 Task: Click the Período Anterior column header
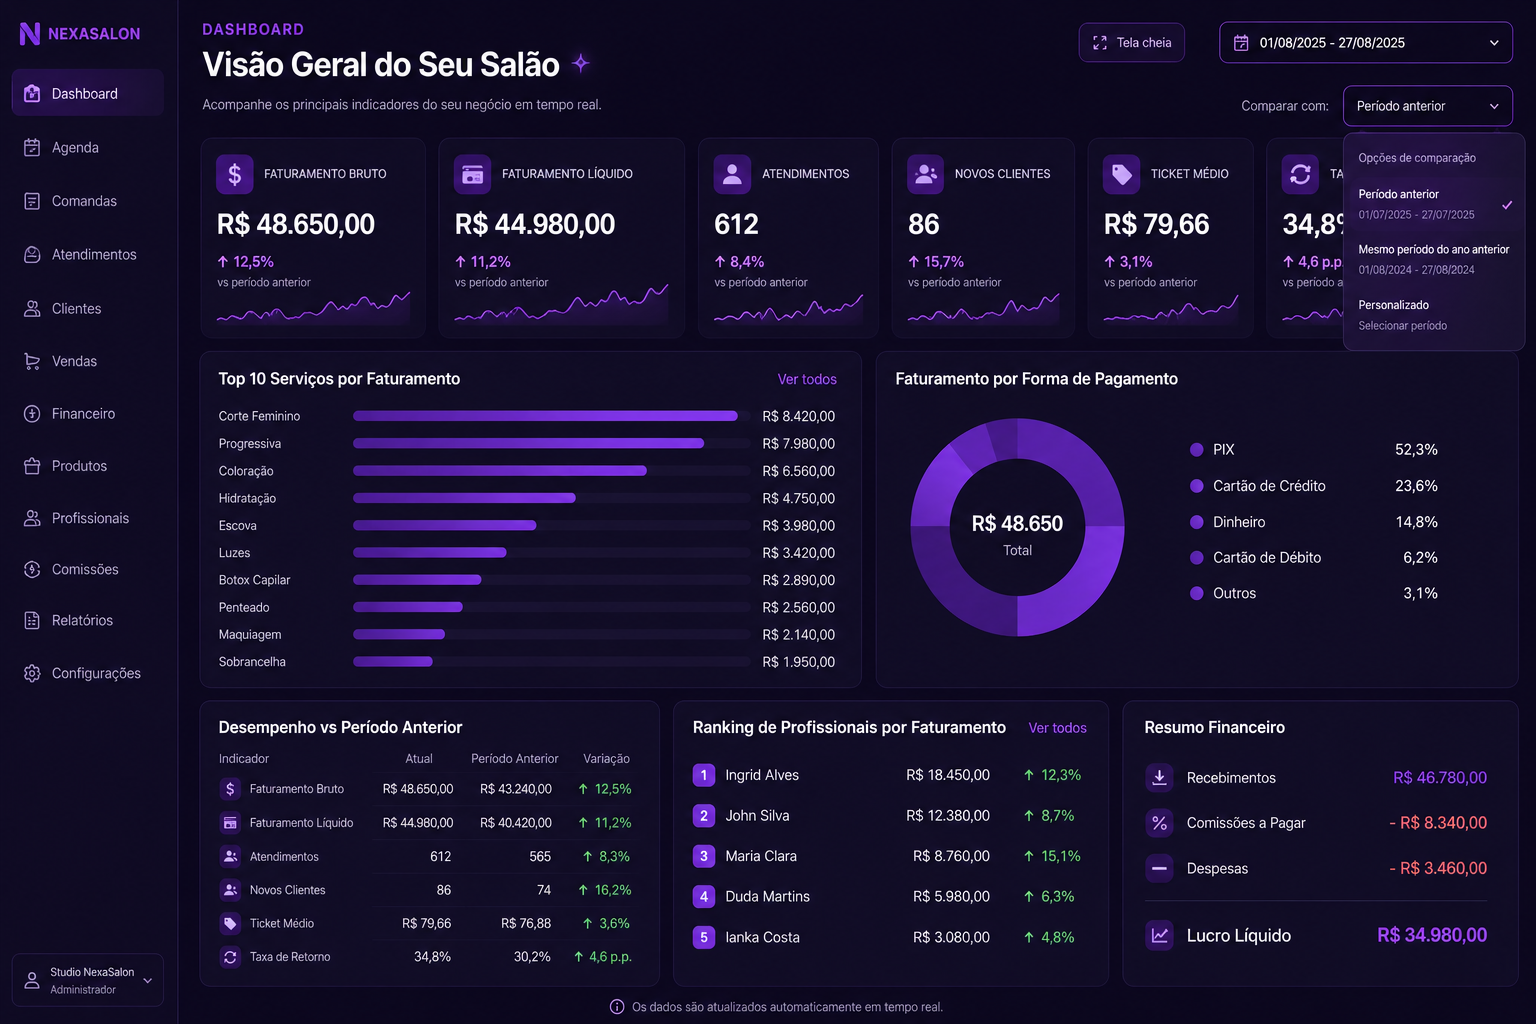coord(515,759)
